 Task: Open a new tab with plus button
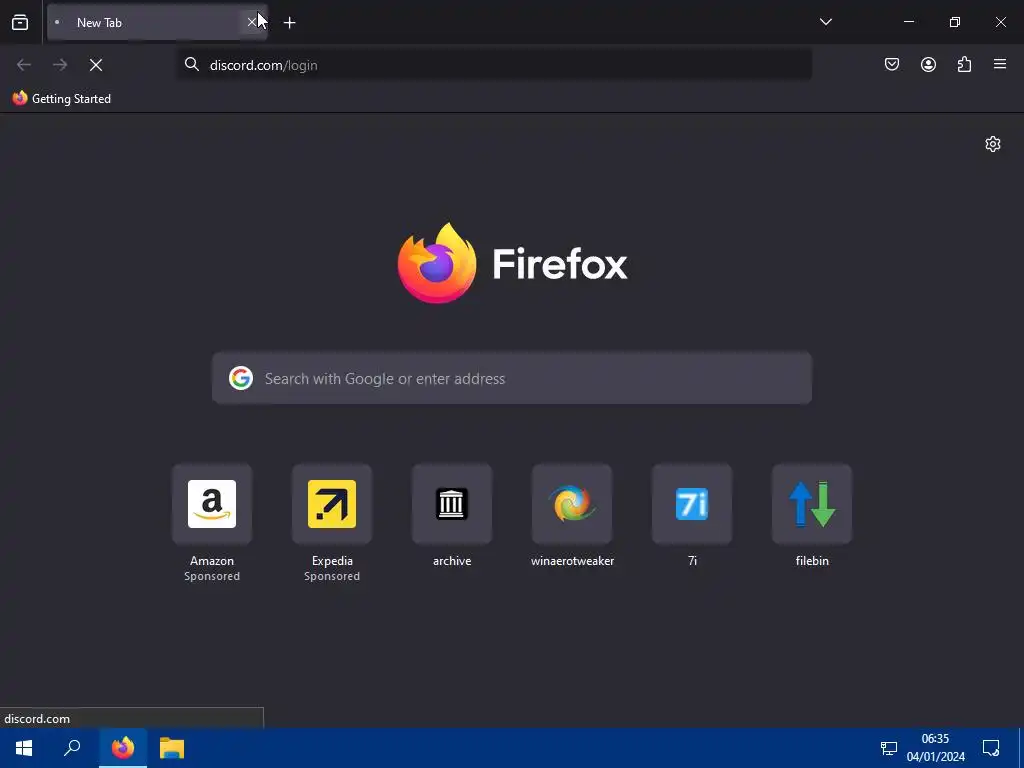pyautogui.click(x=289, y=23)
